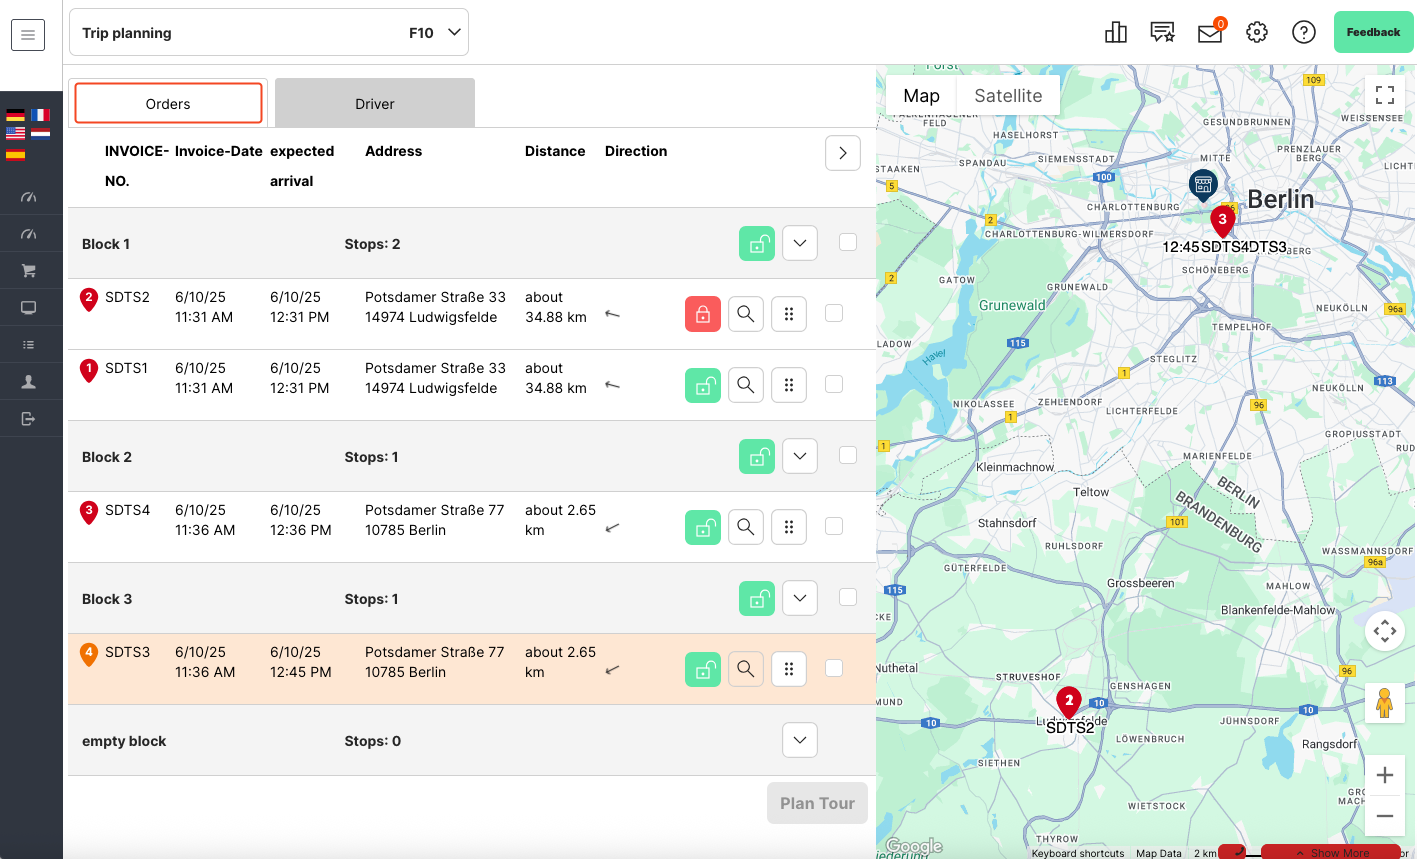Tick the SDTS4 row checkbox
Screen dimensions: 1417x859
[834, 526]
